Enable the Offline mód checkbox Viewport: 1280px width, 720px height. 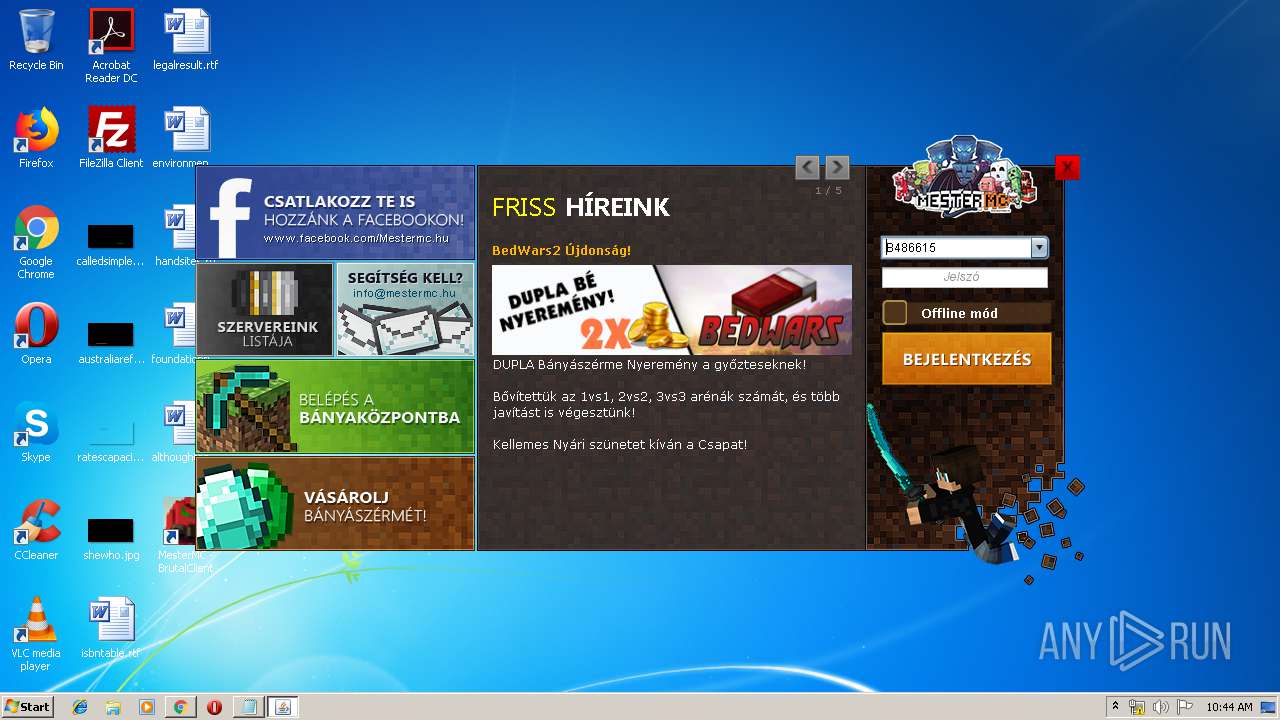pos(895,313)
